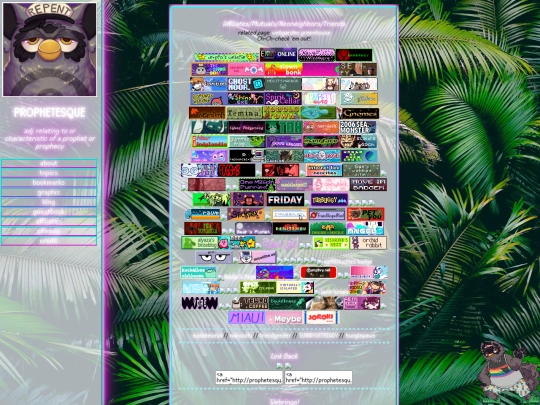Open the 'graphix' sidebar menu item
540x405 pixels.
(x=49, y=192)
